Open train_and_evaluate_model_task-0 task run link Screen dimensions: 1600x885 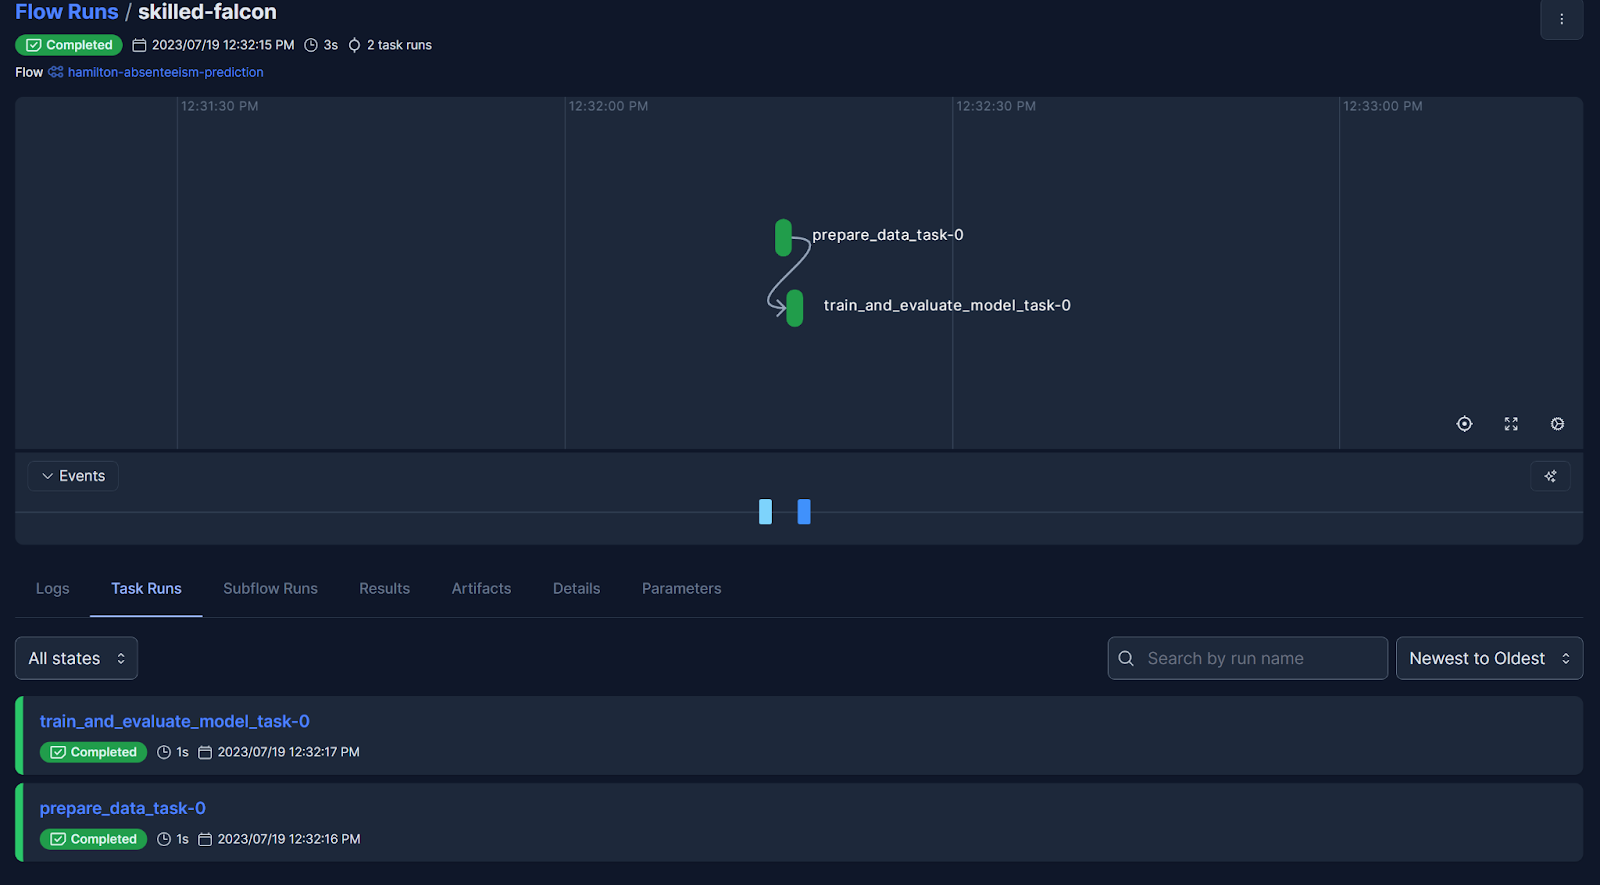[175, 721]
